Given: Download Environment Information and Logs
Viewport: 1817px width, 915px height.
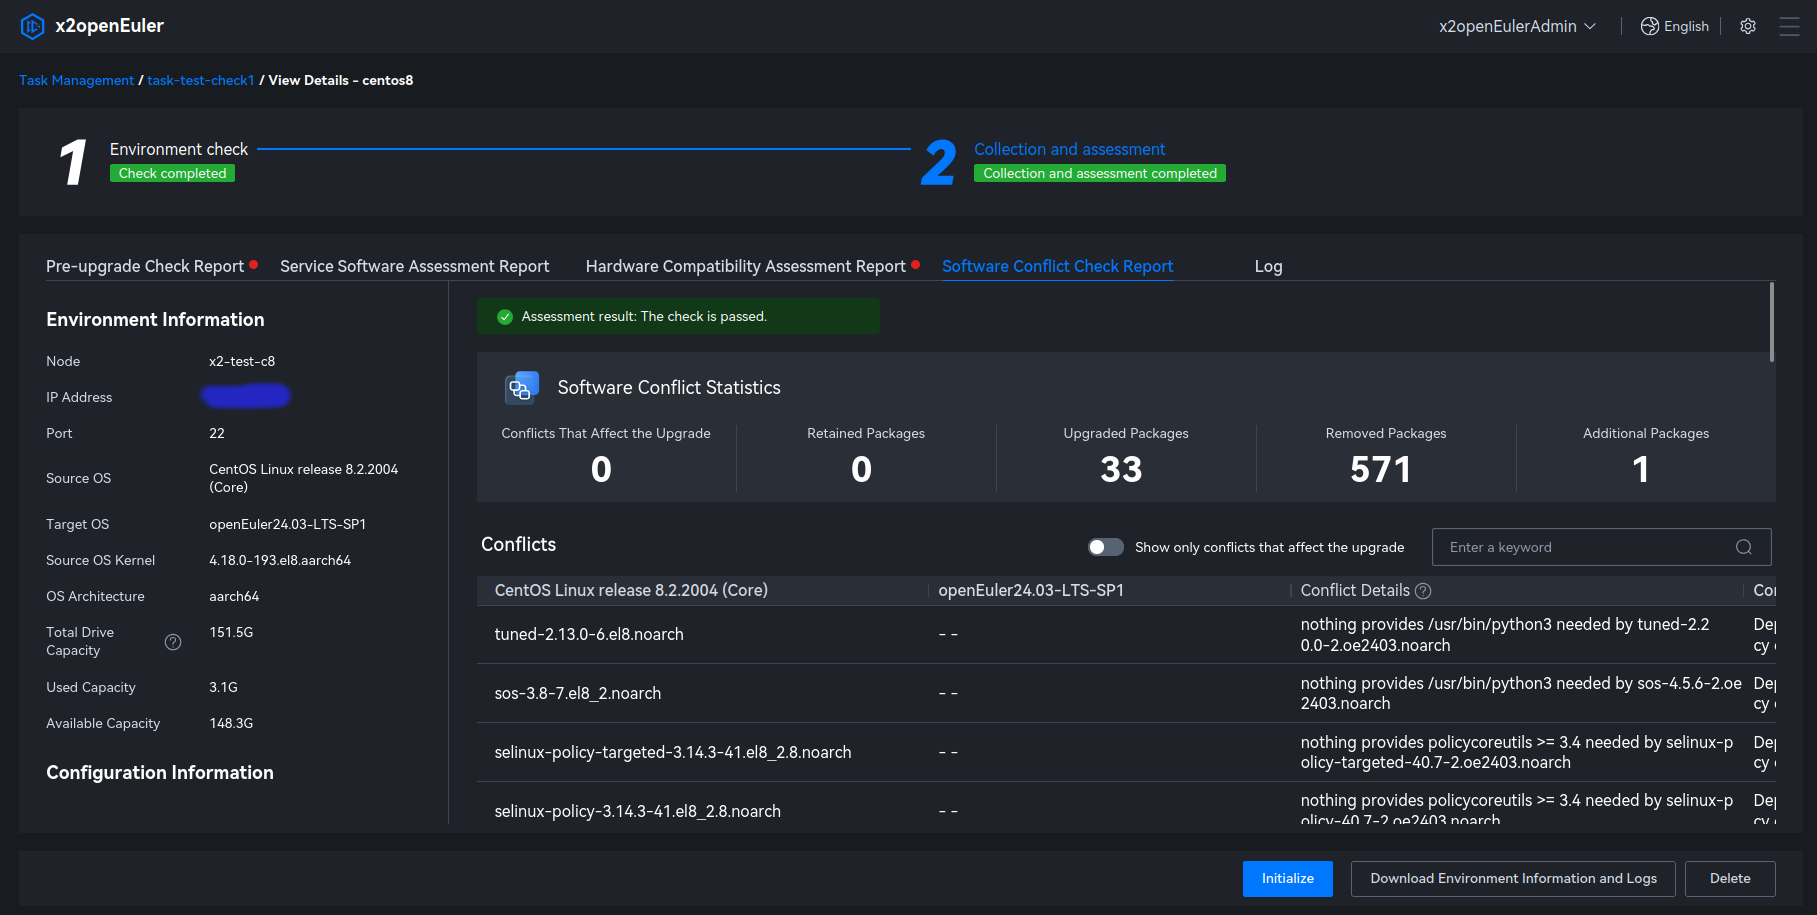Looking at the screenshot, I should pos(1512,879).
